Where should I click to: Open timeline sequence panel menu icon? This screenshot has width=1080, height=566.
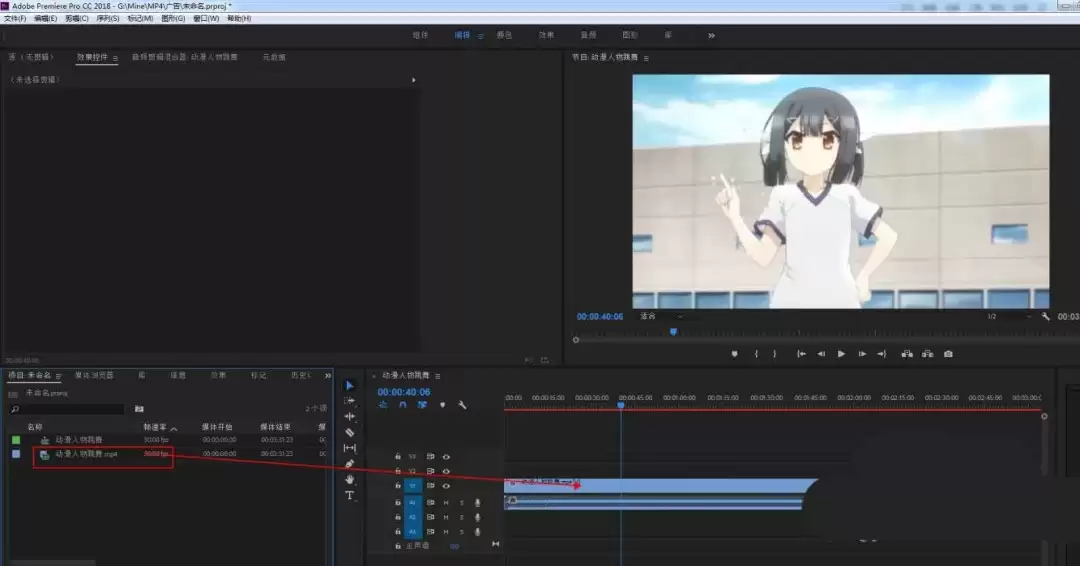coord(437,376)
